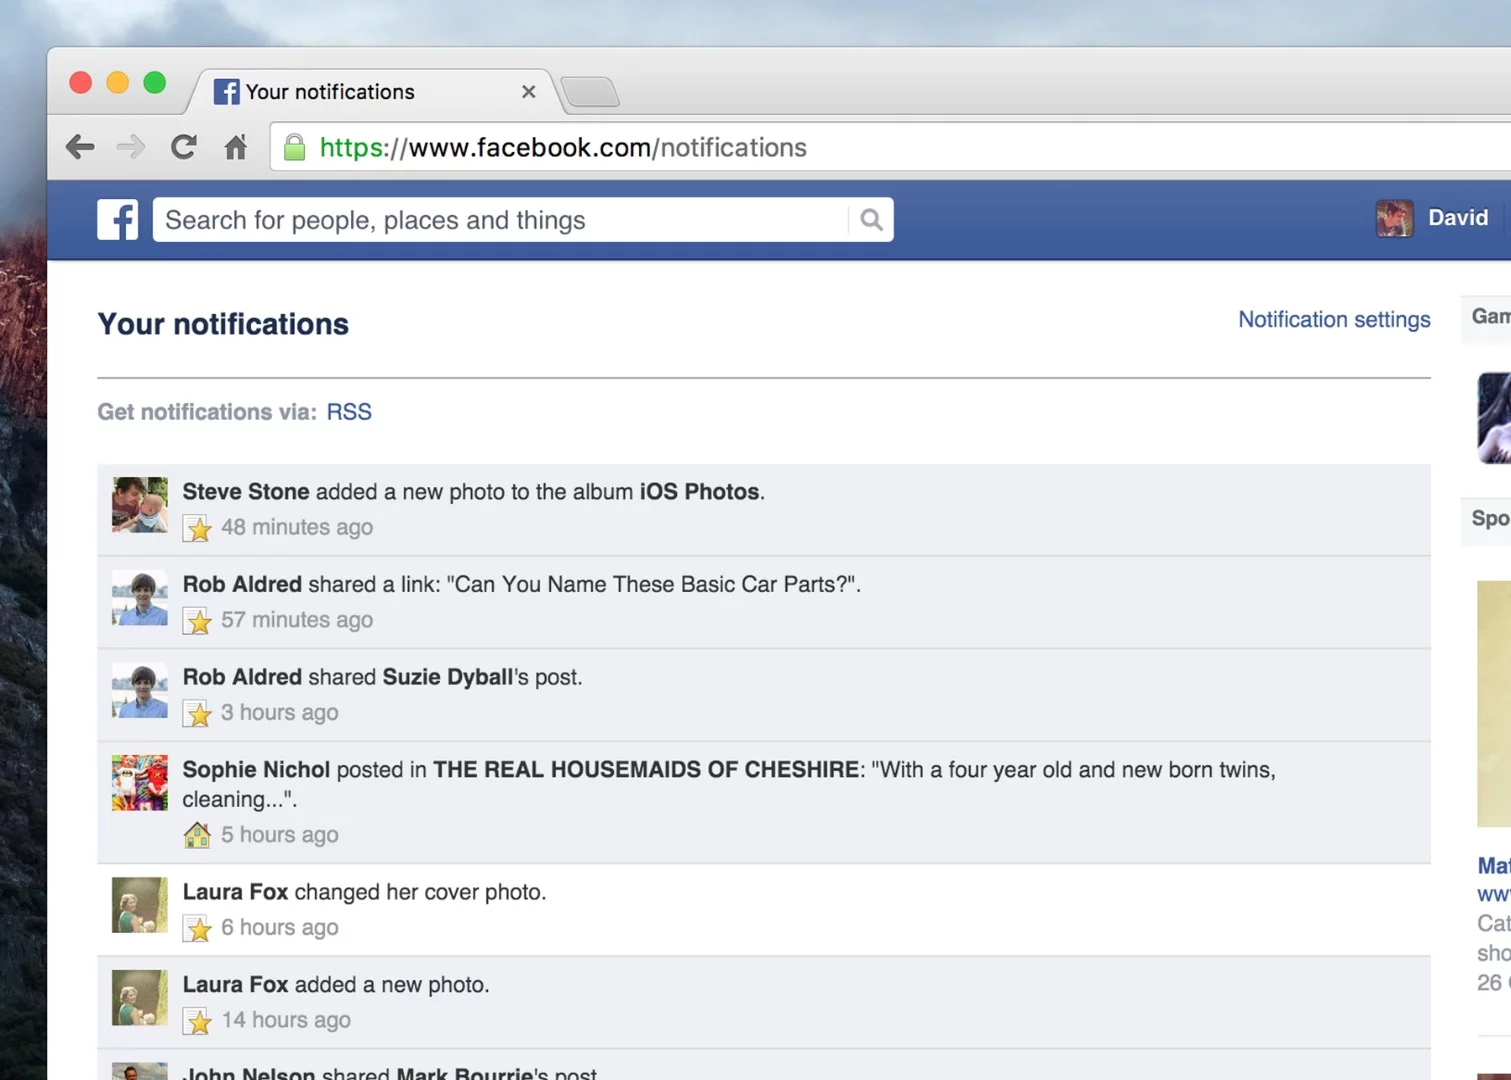The image size is (1511, 1080).
Task: Toggle the star on Laura Fox's cover photo notification
Action: (x=198, y=928)
